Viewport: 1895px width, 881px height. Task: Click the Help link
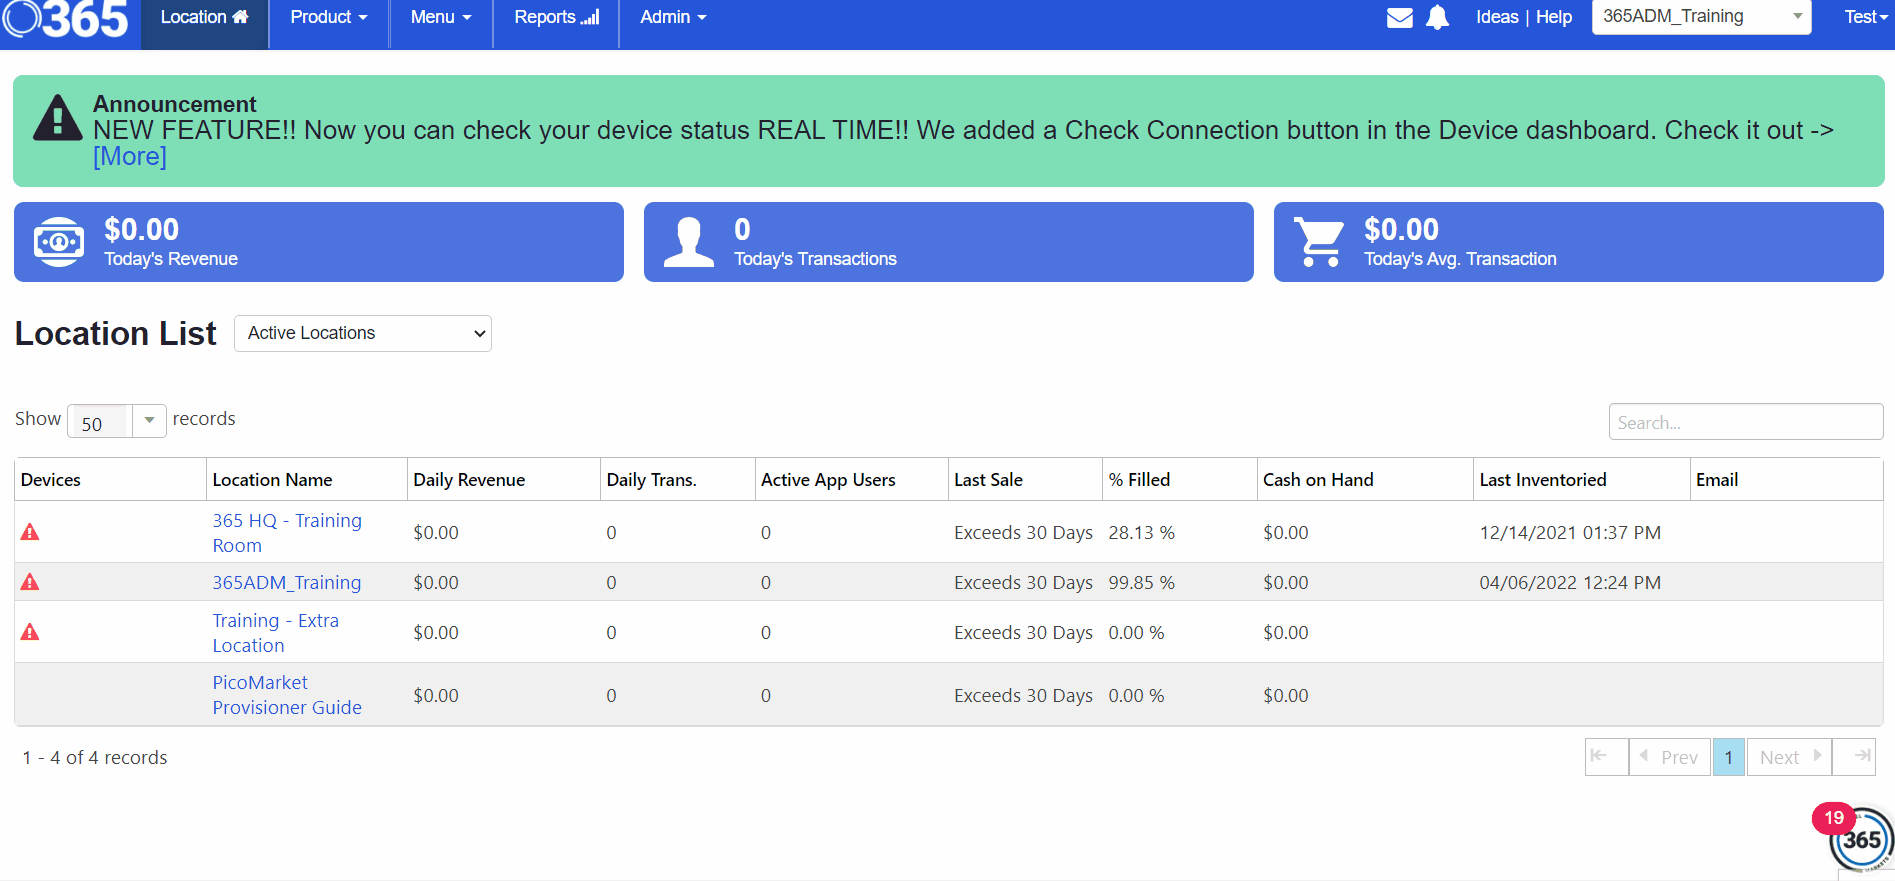(1554, 17)
